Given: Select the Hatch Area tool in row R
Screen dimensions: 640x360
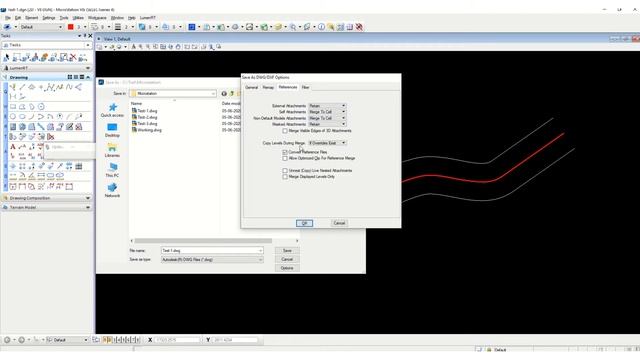Looking at the screenshot, I should [13, 127].
